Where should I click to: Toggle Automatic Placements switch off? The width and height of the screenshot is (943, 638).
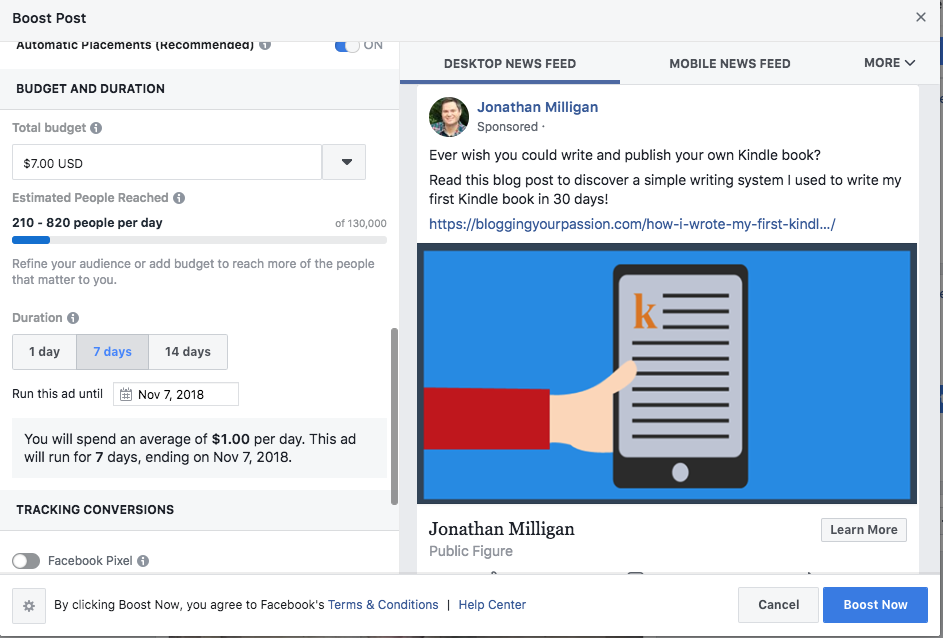[x=347, y=46]
